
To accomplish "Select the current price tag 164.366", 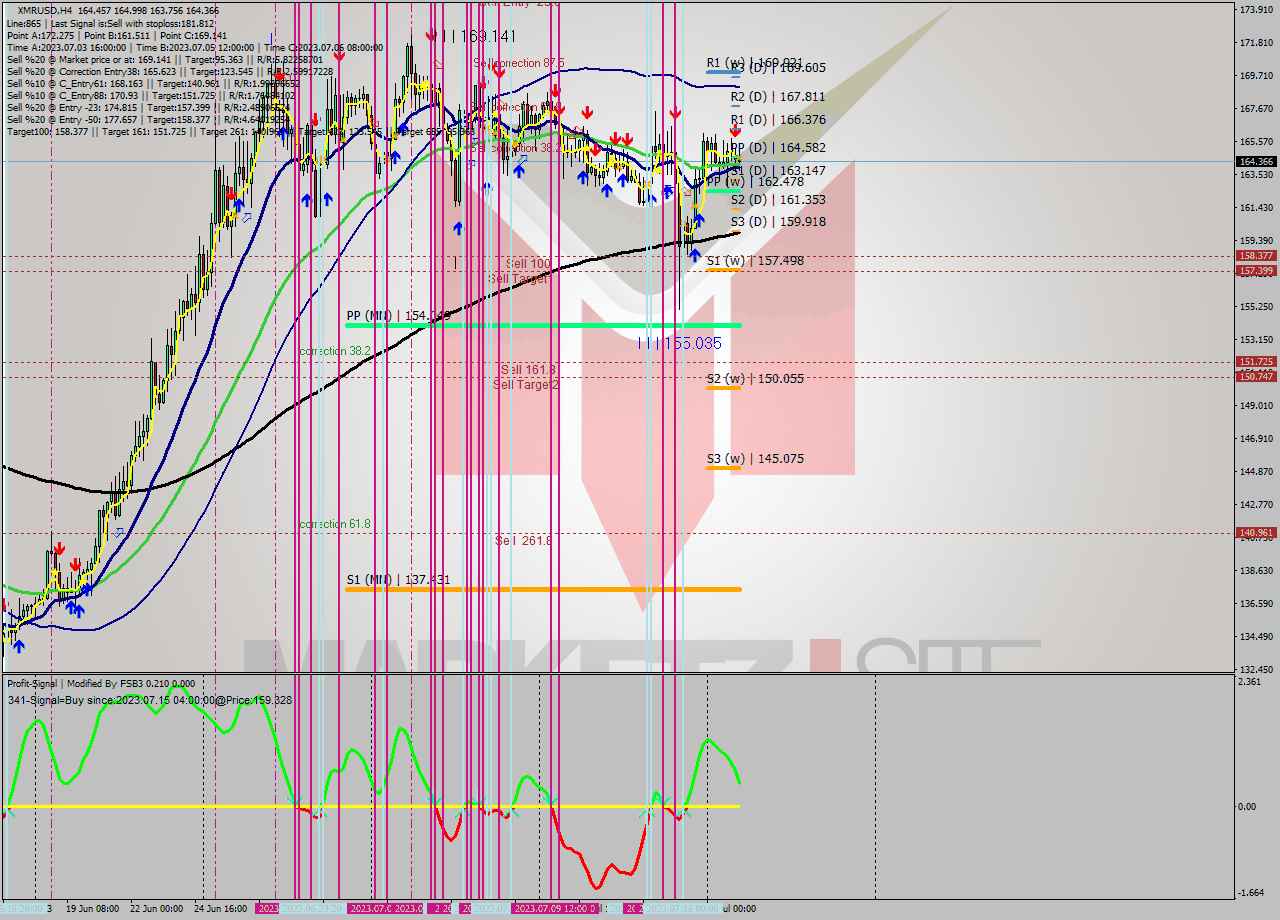I will tap(1256, 161).
